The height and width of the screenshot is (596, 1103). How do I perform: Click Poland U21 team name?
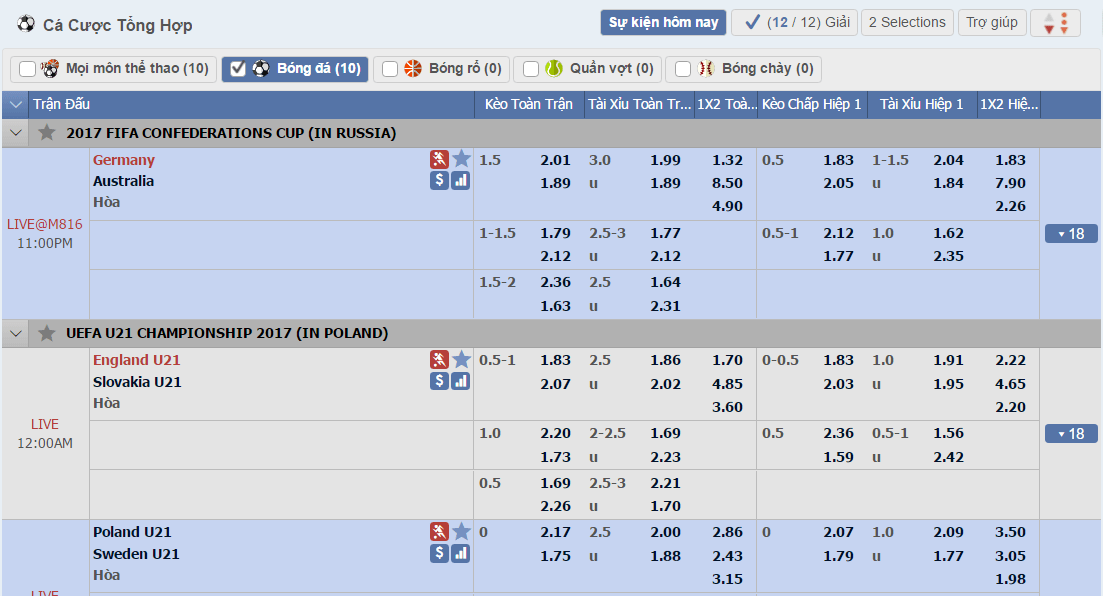[132, 532]
